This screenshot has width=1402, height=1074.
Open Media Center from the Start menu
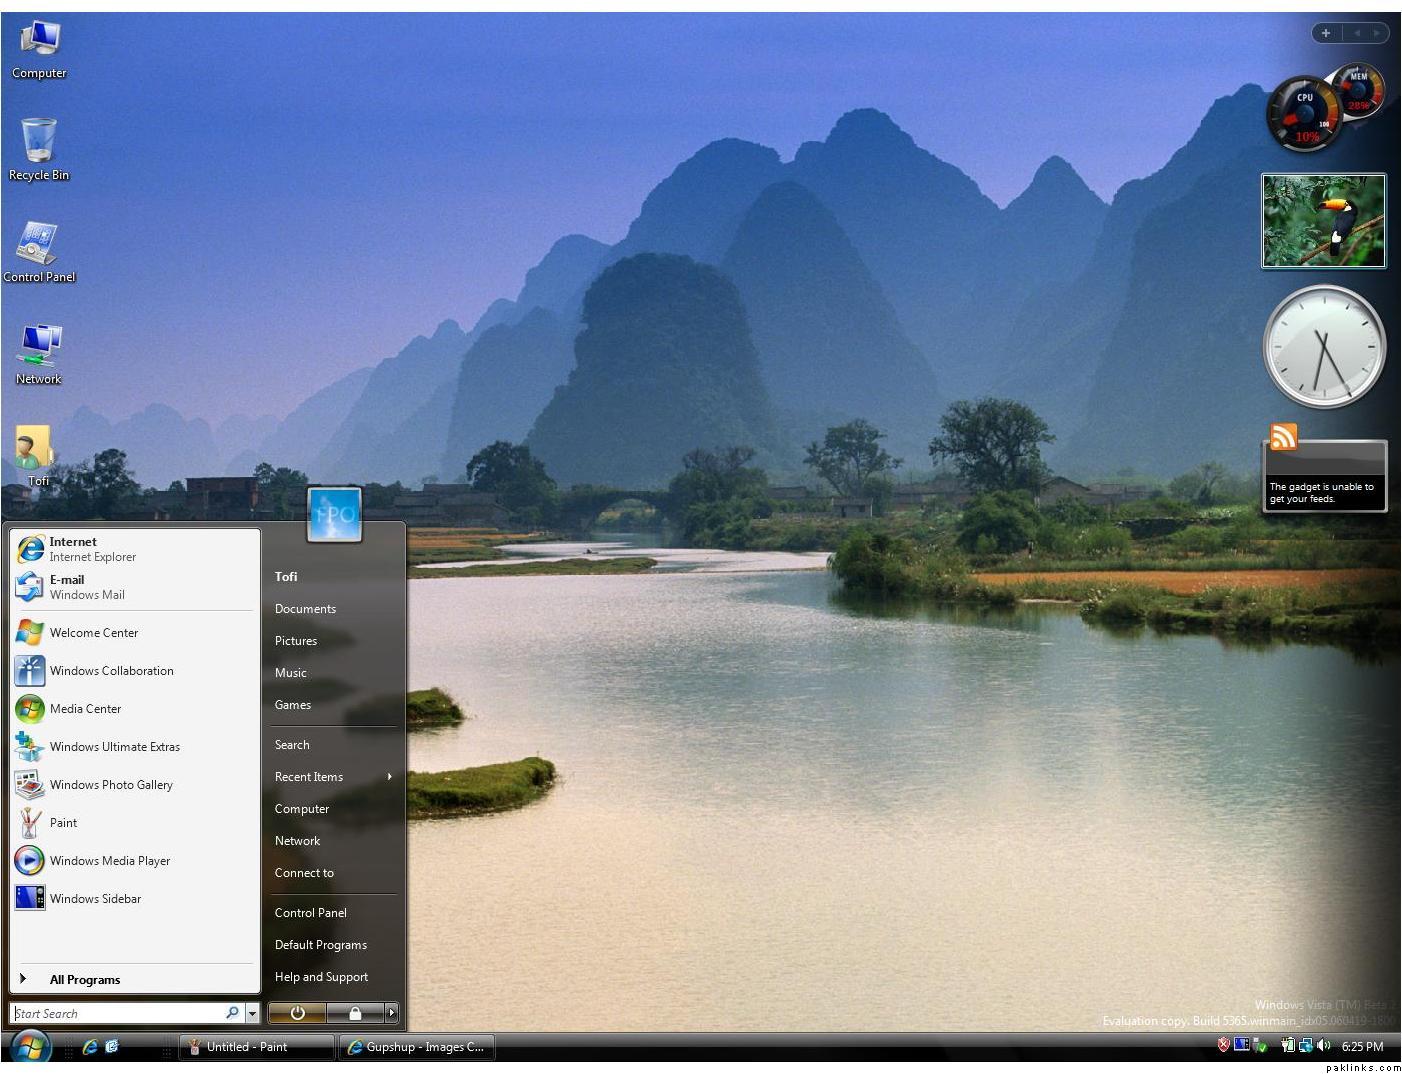tap(85, 708)
